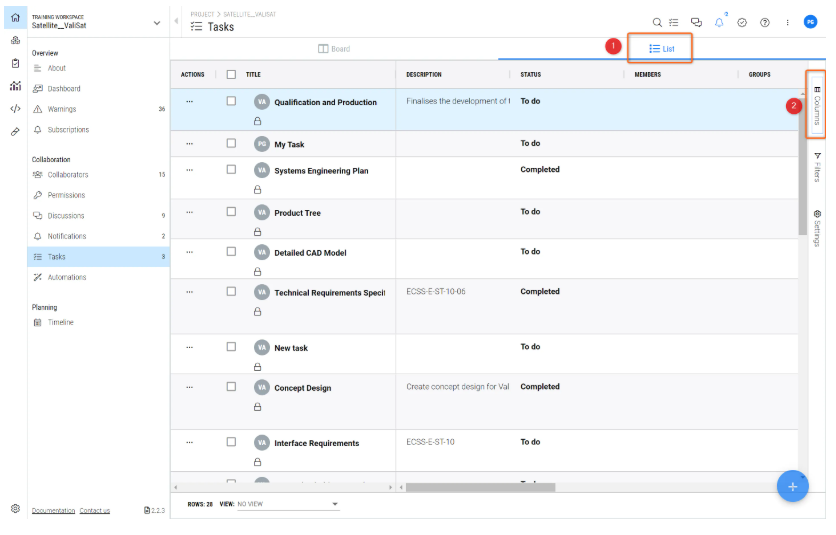Switch to the List tab

662,49
